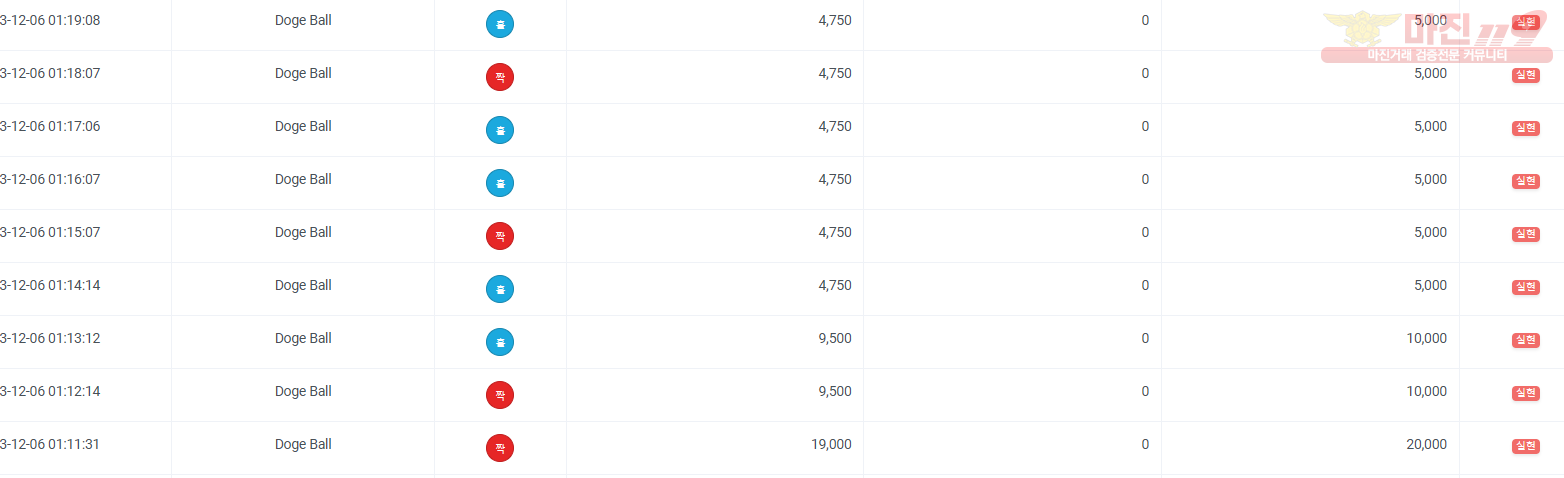Click the red 짝 icon in the 01:11:31 row
The height and width of the screenshot is (478, 1564).
pyautogui.click(x=500, y=448)
